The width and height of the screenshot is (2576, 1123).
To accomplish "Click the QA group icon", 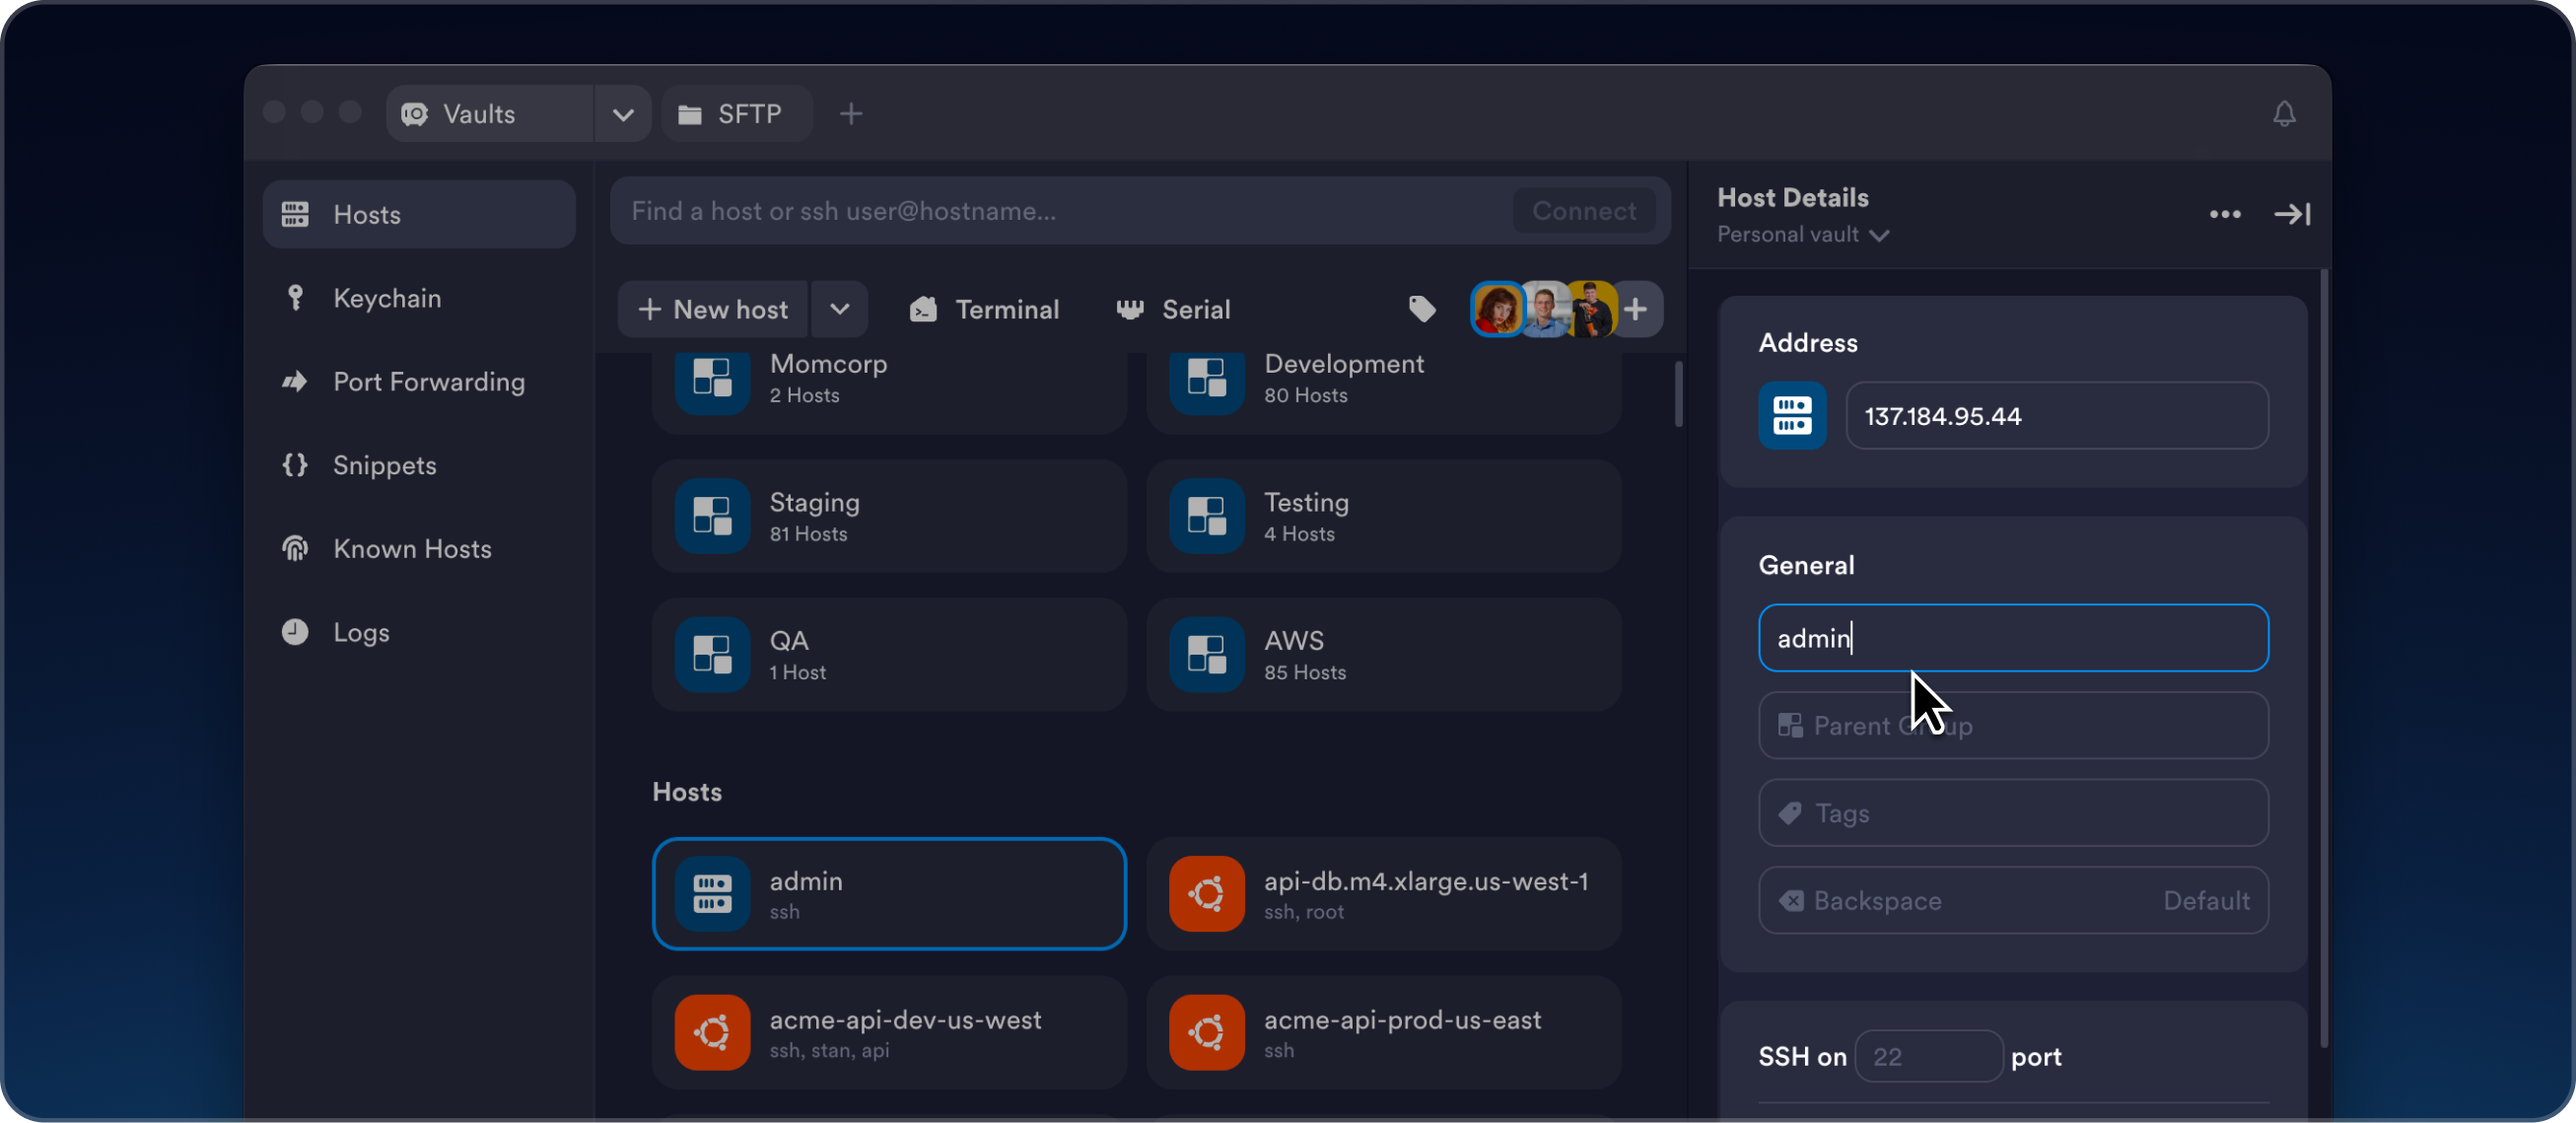I will click(712, 654).
